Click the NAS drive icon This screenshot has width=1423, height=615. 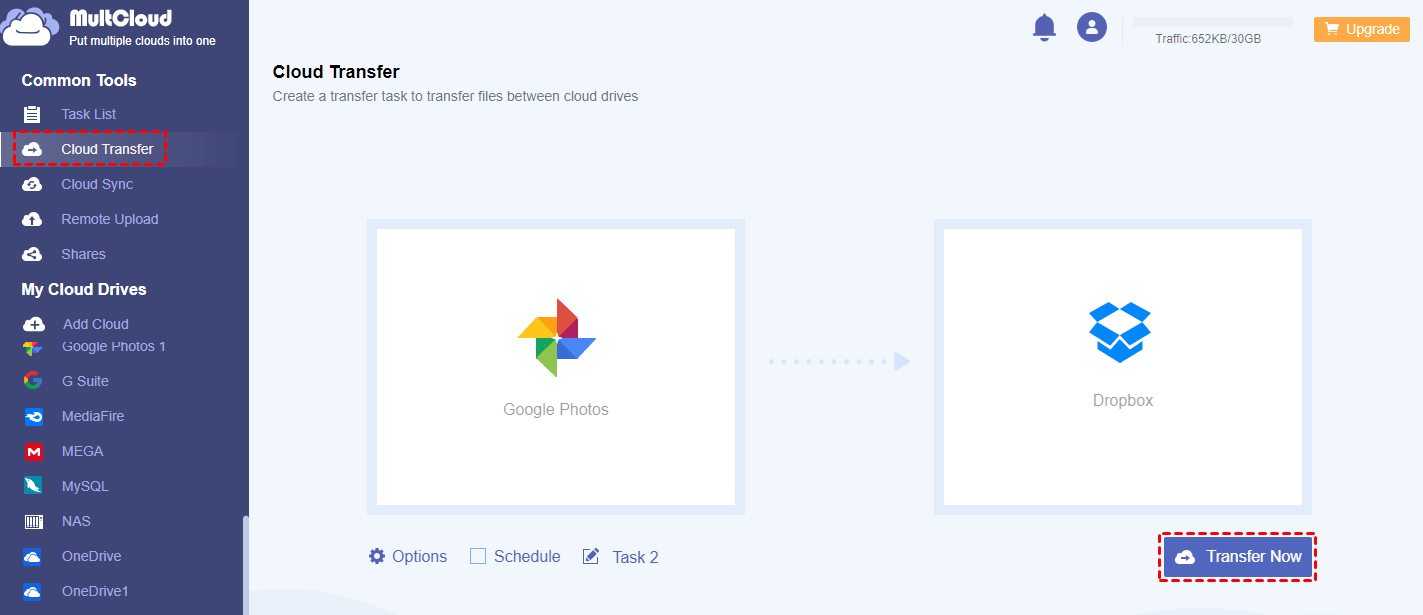pyautogui.click(x=34, y=521)
